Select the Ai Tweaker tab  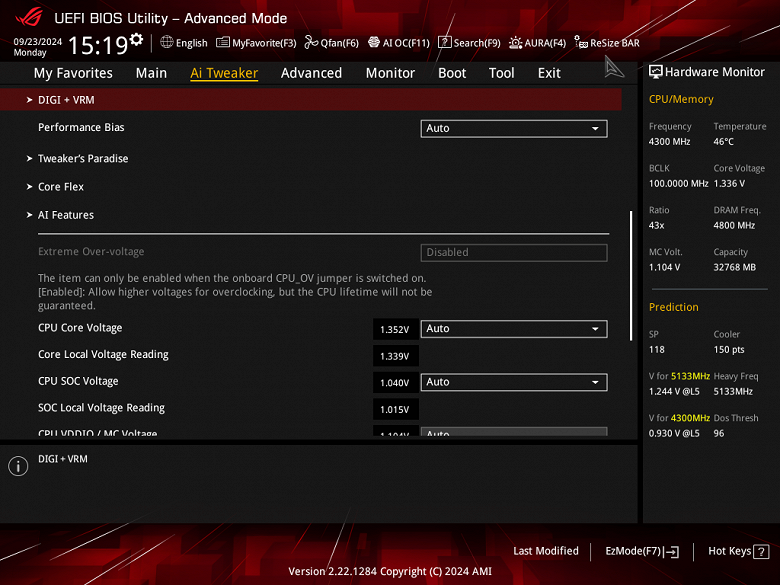tap(224, 73)
